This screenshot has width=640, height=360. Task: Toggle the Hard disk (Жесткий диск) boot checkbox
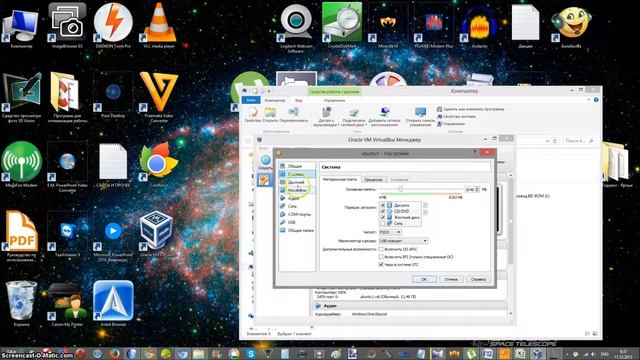click(382, 217)
